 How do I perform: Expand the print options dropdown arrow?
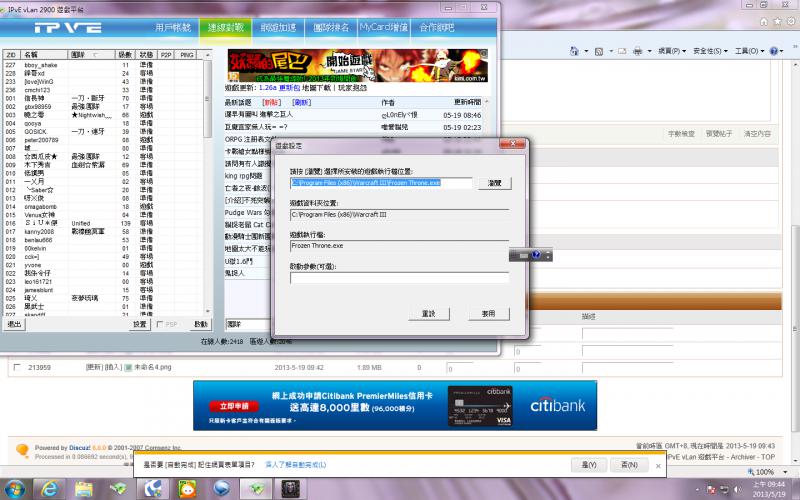(x=649, y=51)
